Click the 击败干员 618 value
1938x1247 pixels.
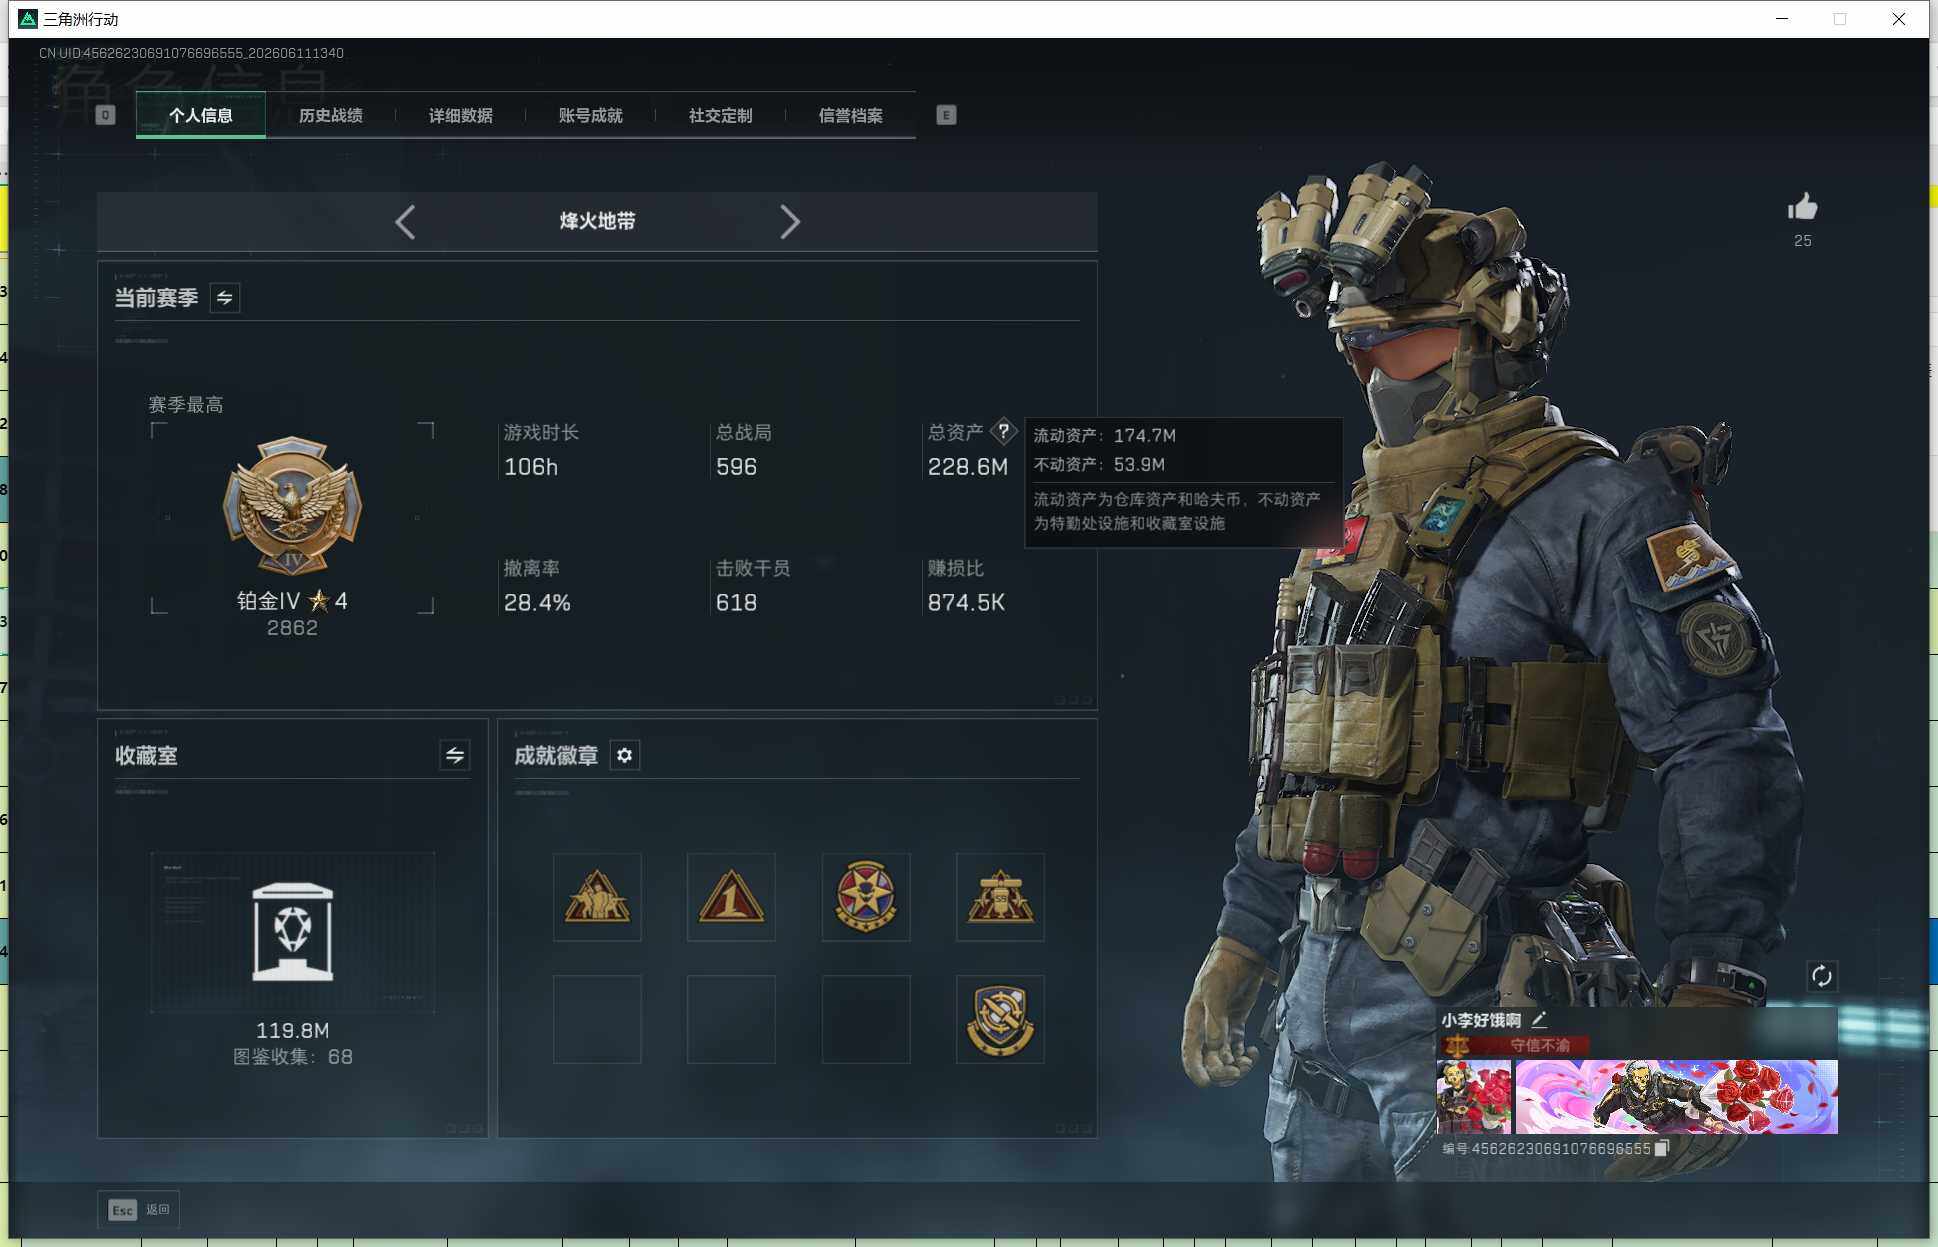point(736,603)
